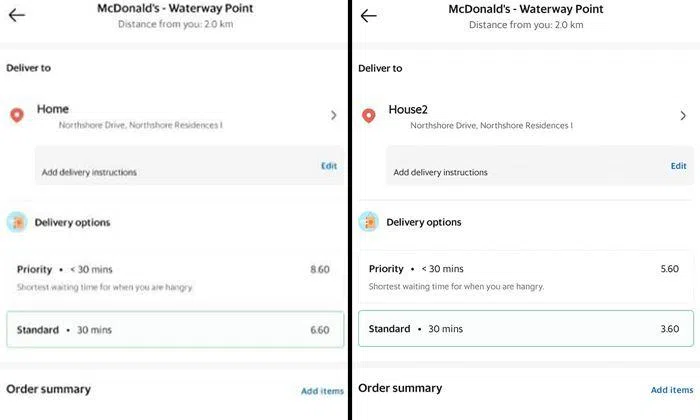Select Standard delivery costing 6.60
Screen dimensions: 700x420
[x=174, y=330]
